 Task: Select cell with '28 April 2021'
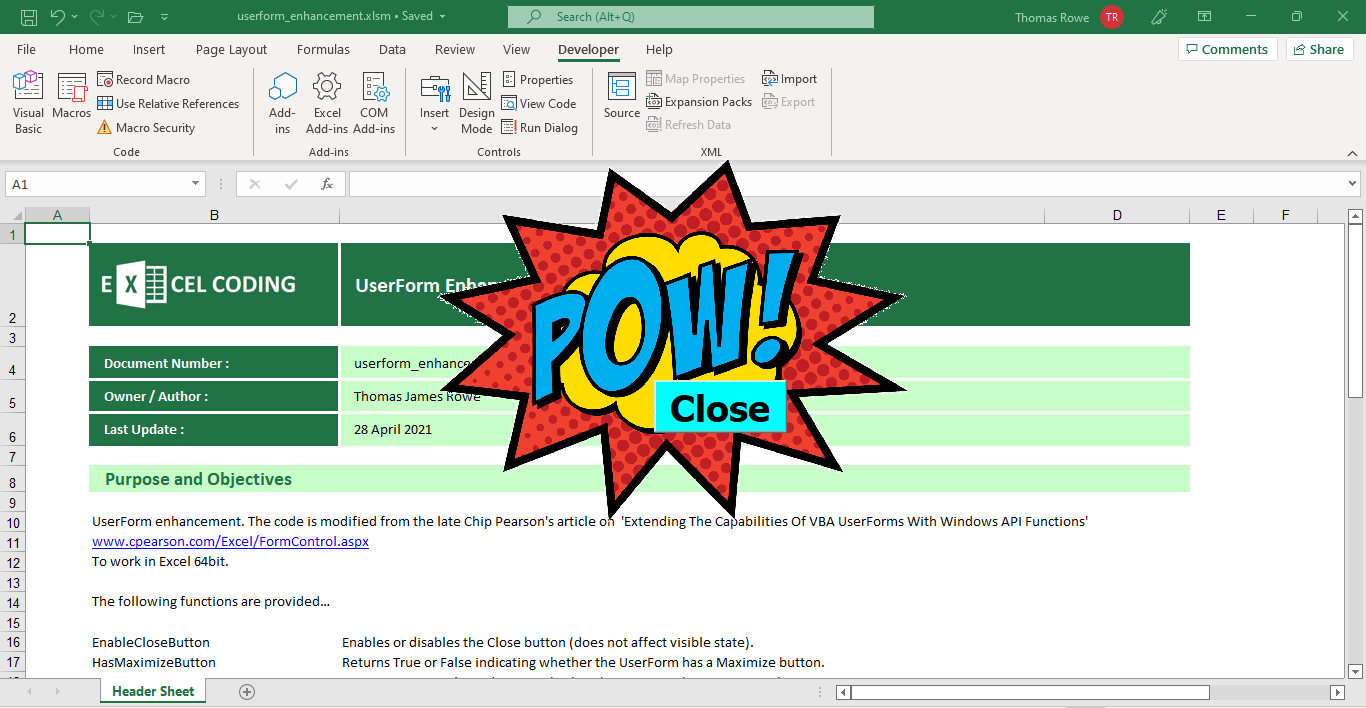pyautogui.click(x=765, y=430)
